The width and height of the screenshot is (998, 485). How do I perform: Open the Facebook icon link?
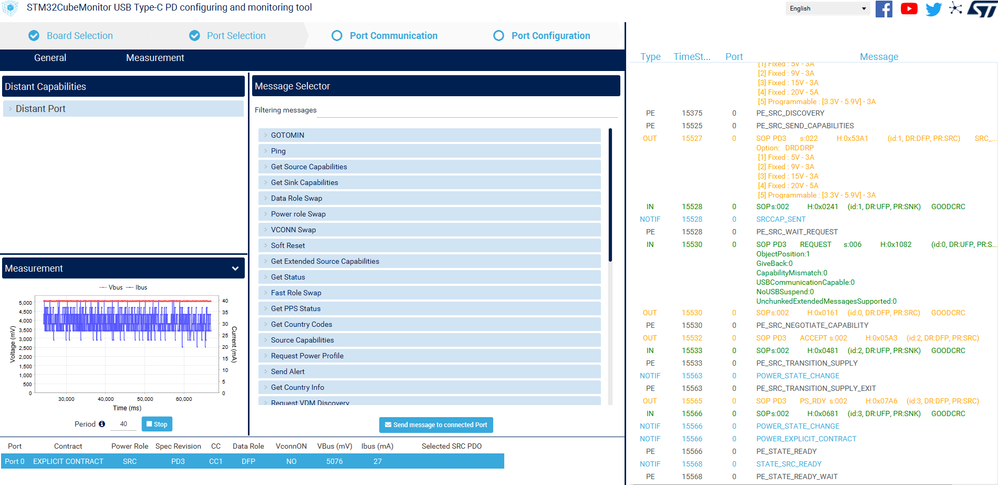[884, 9]
